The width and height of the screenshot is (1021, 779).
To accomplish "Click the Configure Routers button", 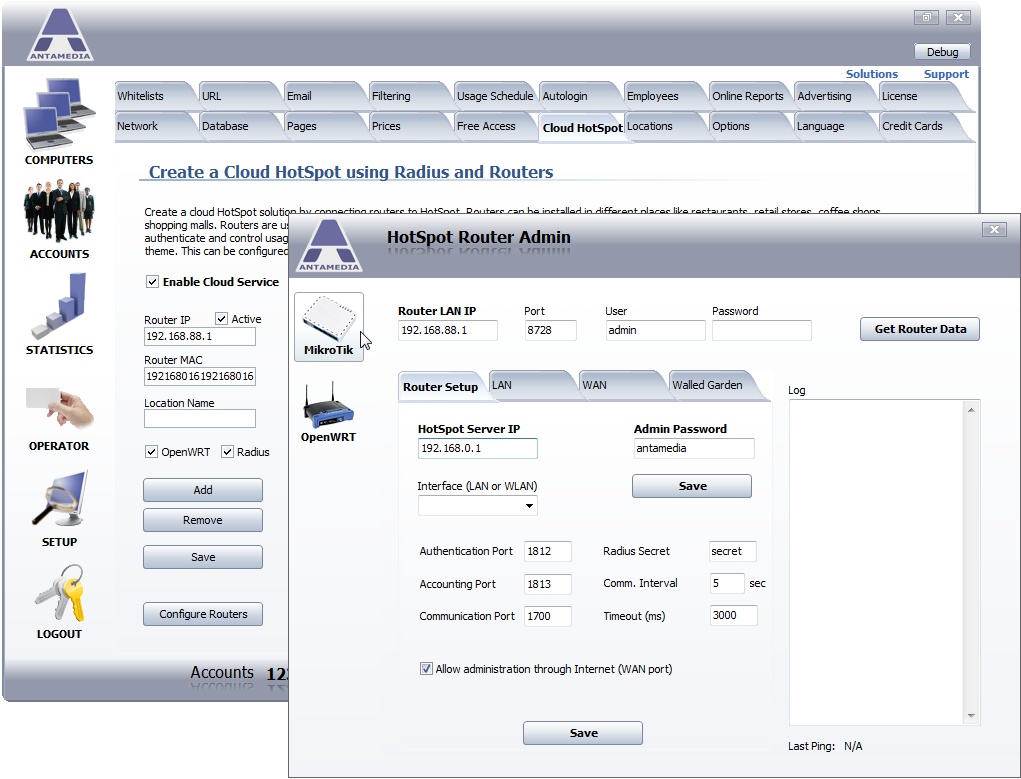I will 203,614.
